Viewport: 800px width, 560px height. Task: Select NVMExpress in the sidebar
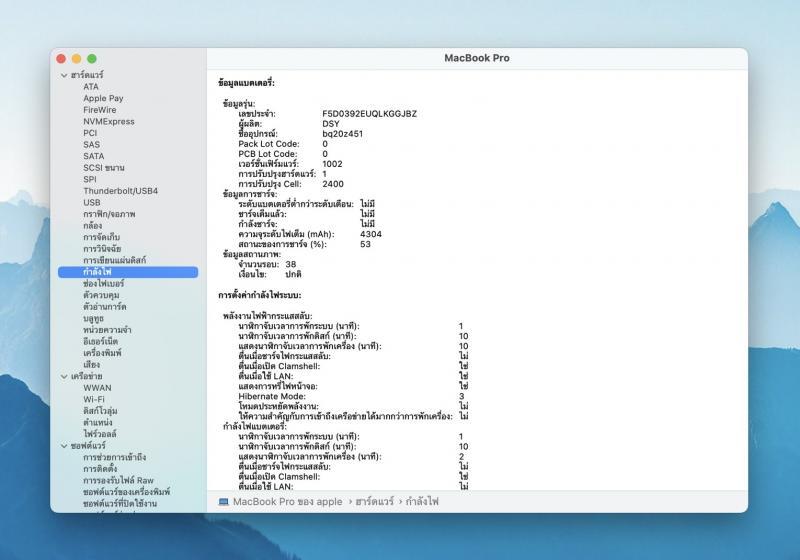click(109, 121)
